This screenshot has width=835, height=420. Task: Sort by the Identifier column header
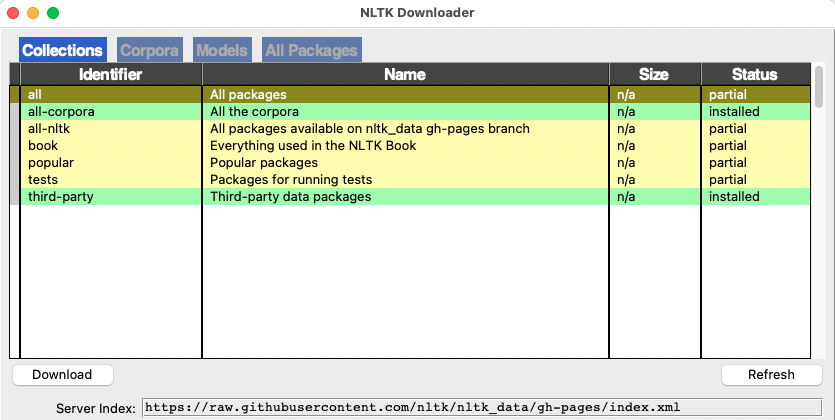coord(111,74)
